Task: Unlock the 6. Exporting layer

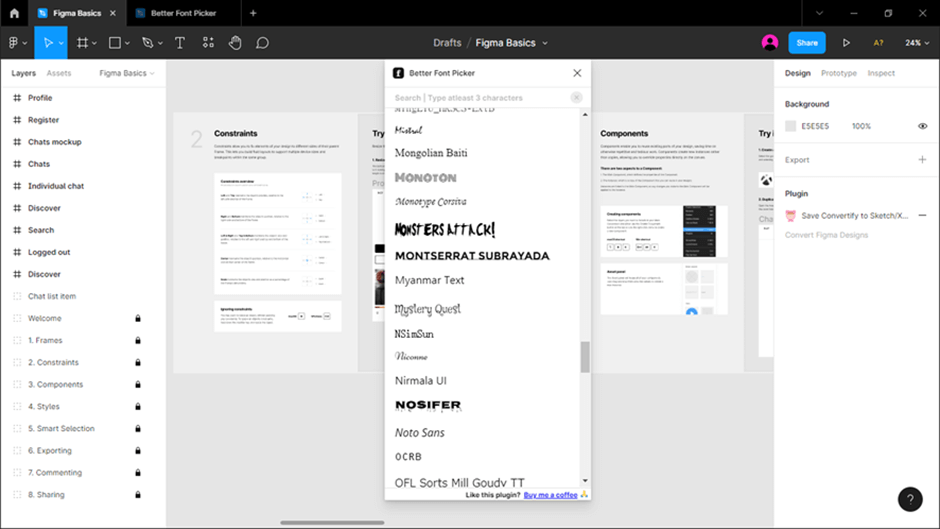Action: pyautogui.click(x=138, y=450)
